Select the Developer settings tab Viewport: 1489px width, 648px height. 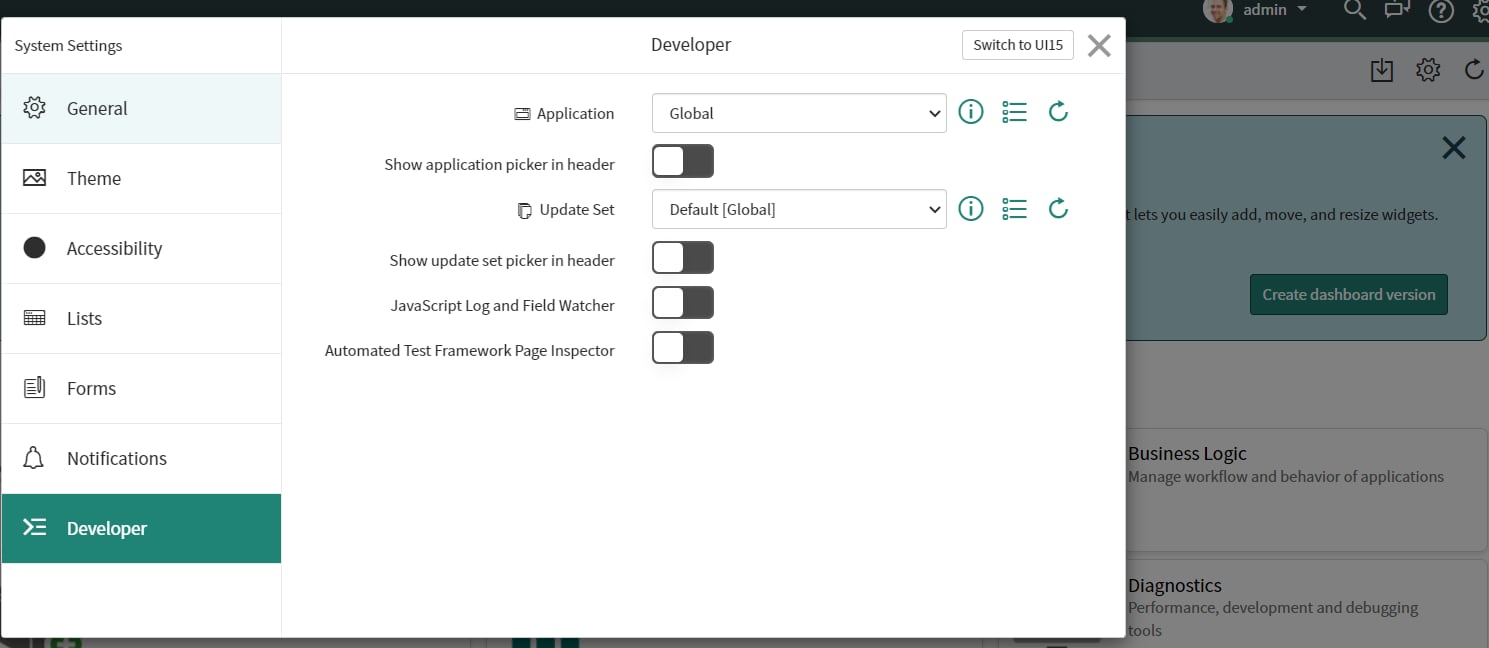(x=141, y=528)
